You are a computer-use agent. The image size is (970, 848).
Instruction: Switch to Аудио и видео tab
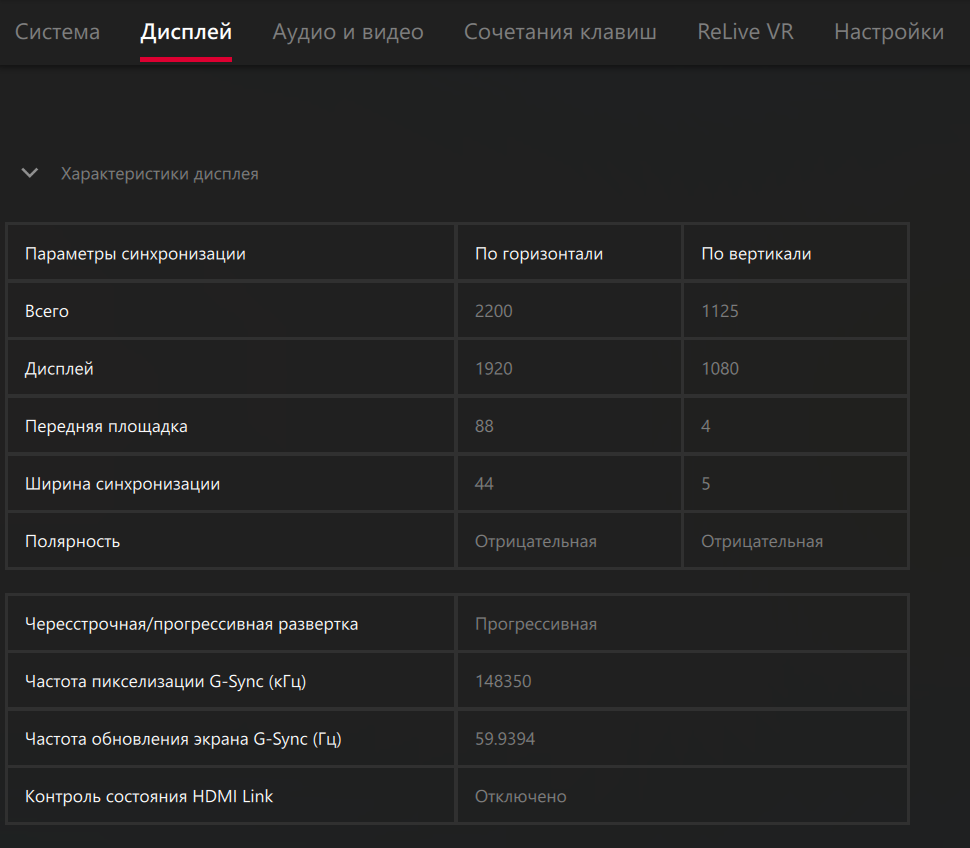point(348,32)
